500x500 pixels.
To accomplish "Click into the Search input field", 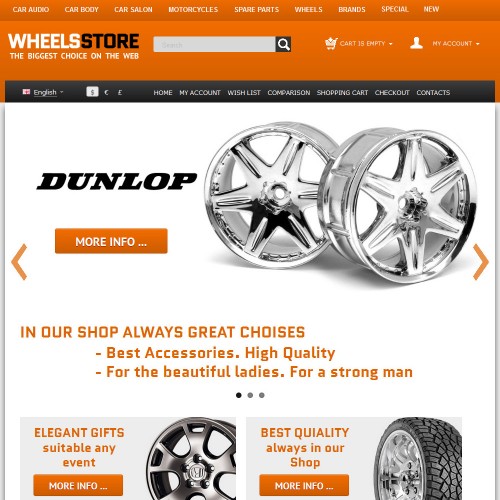I will [214, 44].
